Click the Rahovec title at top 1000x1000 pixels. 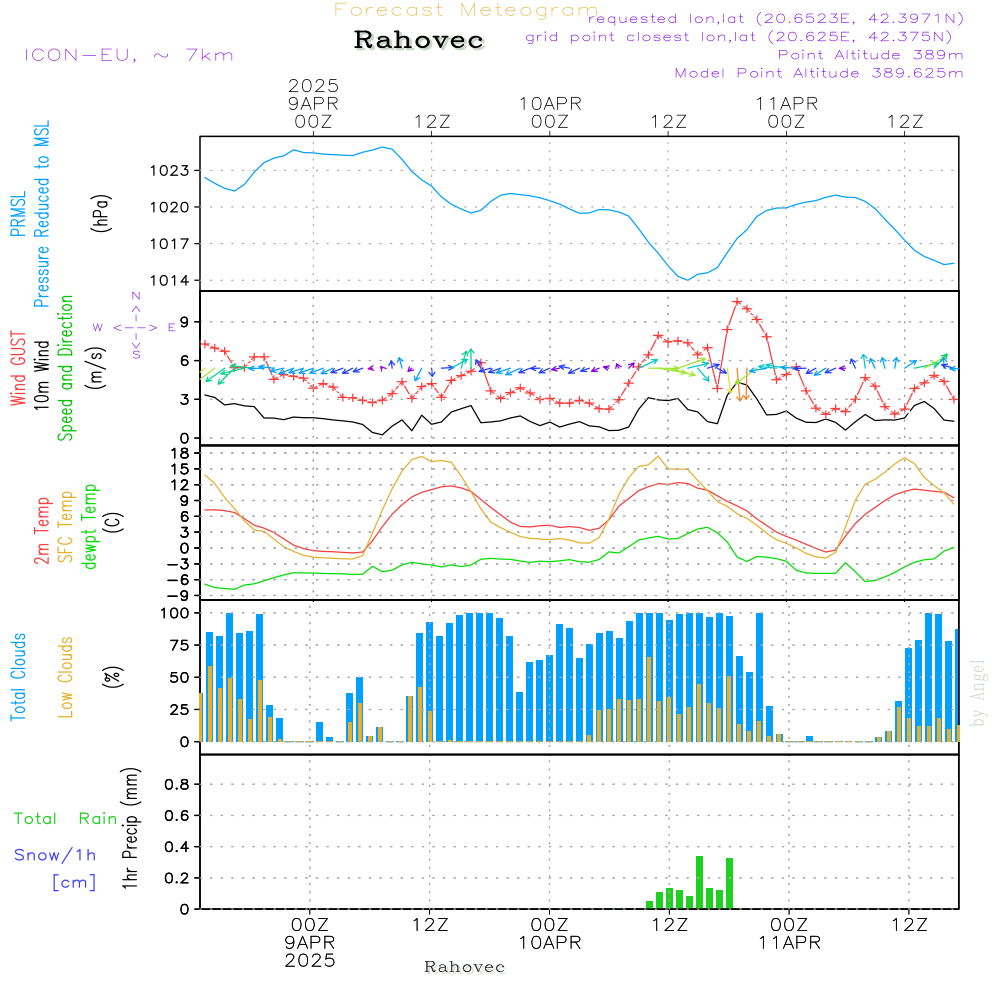click(418, 40)
